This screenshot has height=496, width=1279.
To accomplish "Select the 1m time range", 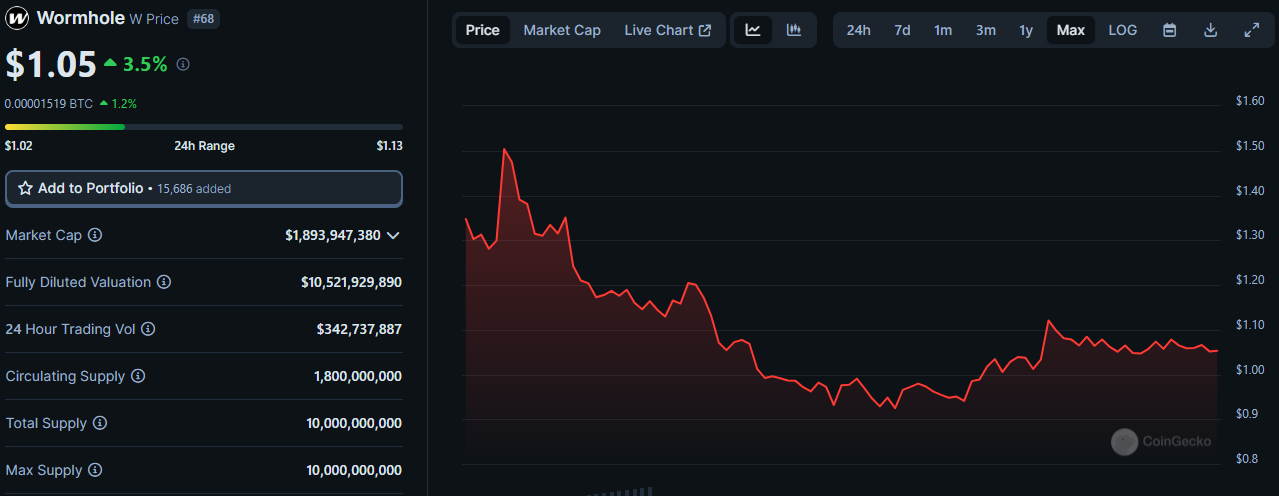I will tap(943, 30).
